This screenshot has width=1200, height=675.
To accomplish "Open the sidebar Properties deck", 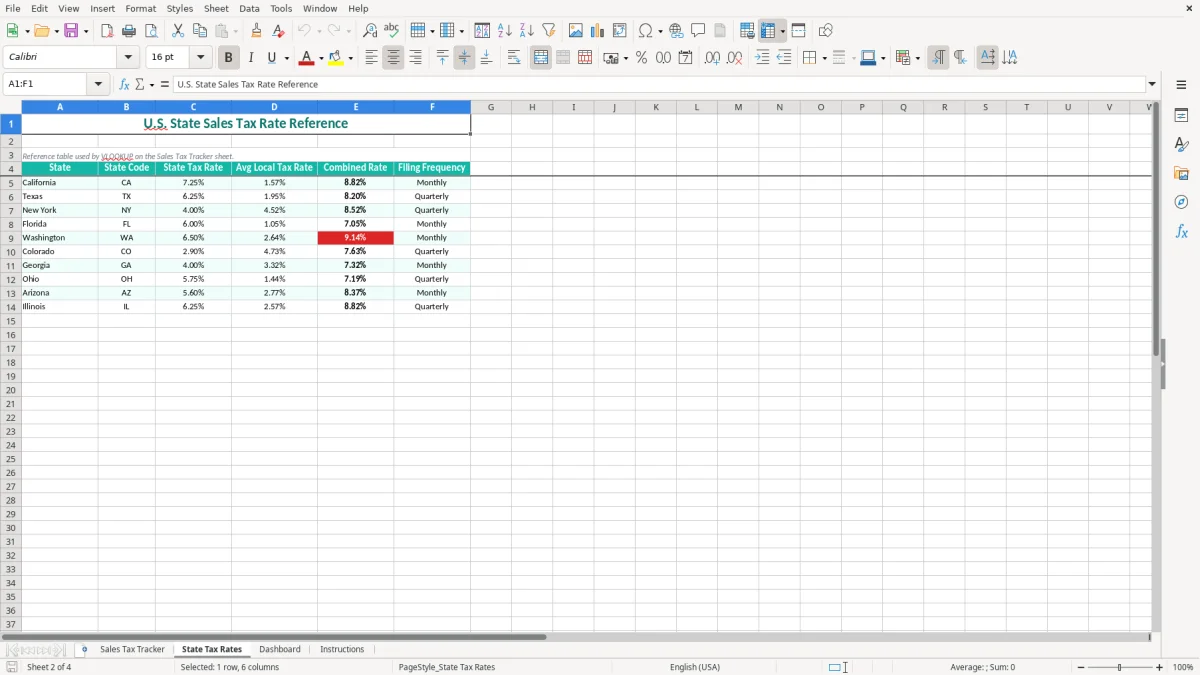I will pyautogui.click(x=1181, y=116).
